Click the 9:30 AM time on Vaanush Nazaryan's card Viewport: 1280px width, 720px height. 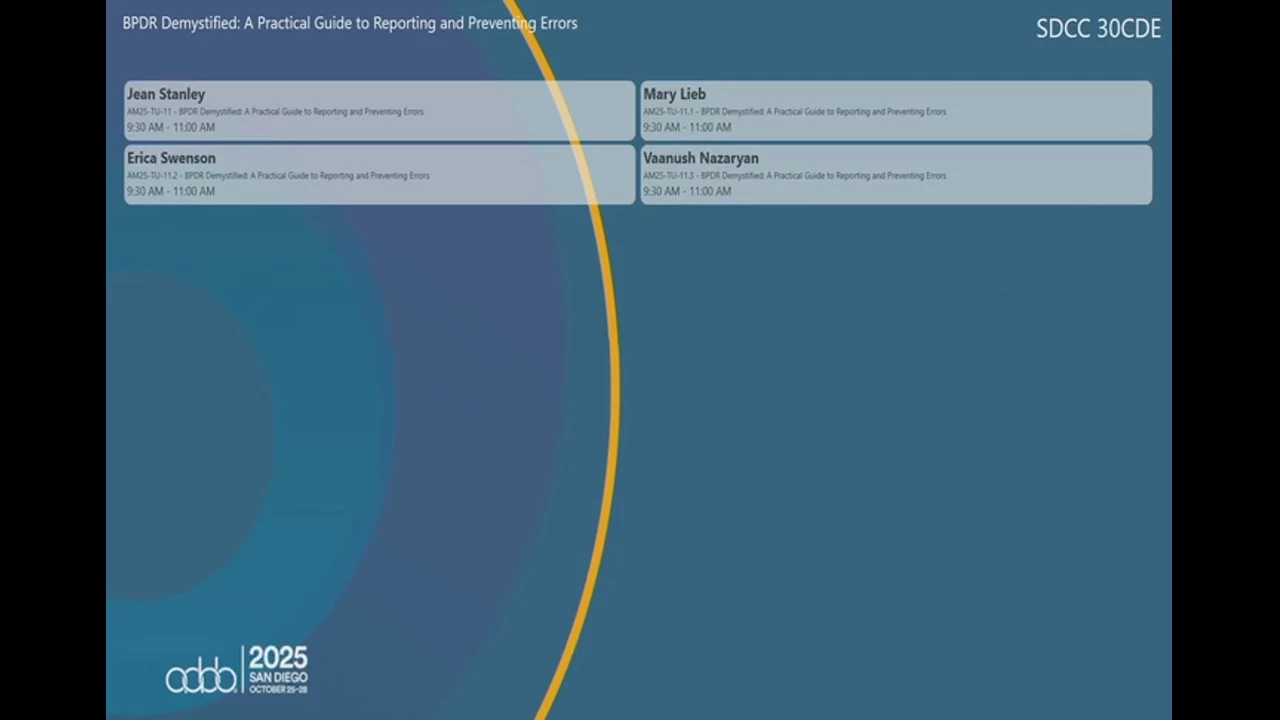661,192
